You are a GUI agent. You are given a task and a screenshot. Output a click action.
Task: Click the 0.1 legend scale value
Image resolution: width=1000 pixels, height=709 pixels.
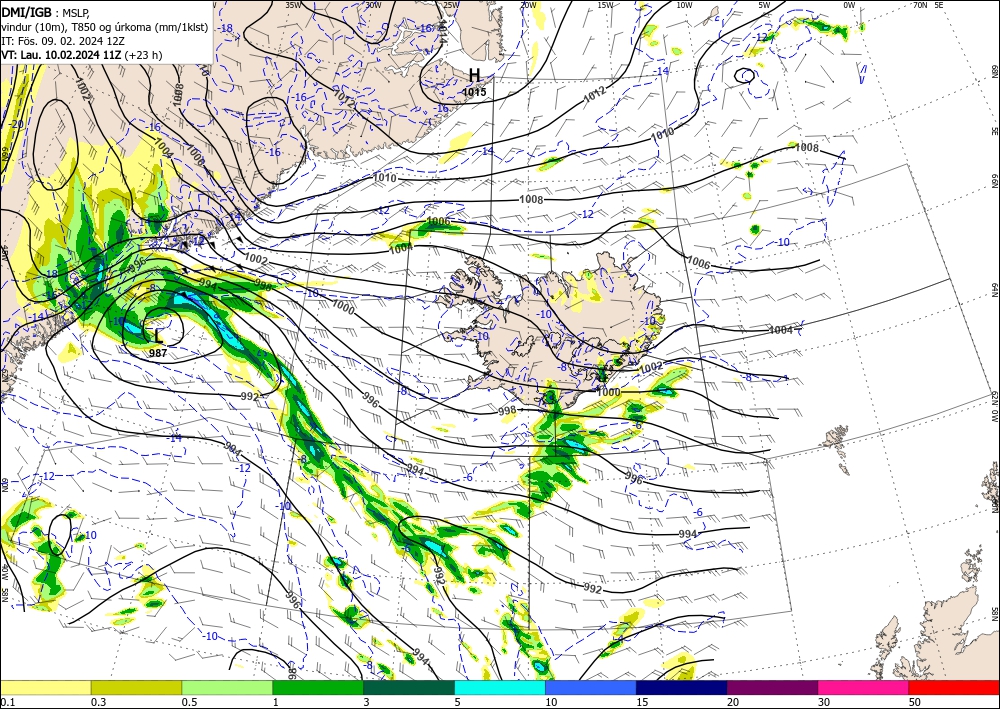(x=6, y=702)
